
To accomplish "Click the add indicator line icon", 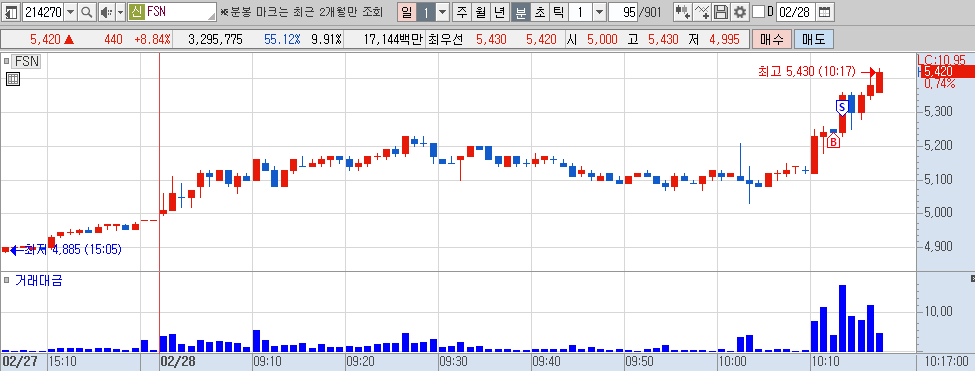I will coord(702,12).
